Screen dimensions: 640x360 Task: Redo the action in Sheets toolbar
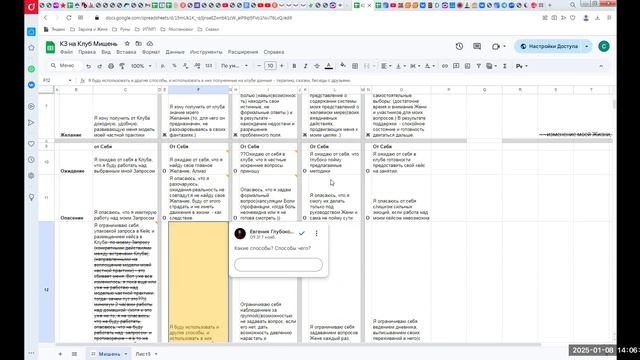click(100, 66)
